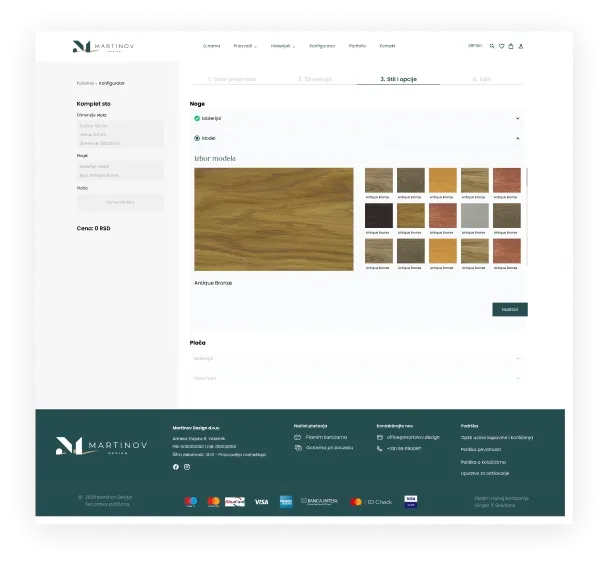
Task: Pick the light grey swatch in the middle row
Action: pos(475,216)
